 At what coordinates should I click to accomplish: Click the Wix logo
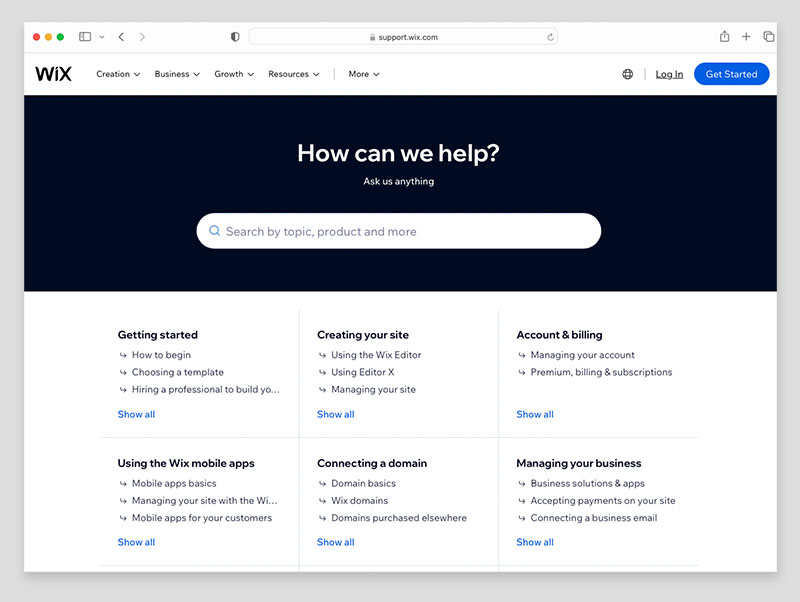click(x=53, y=74)
